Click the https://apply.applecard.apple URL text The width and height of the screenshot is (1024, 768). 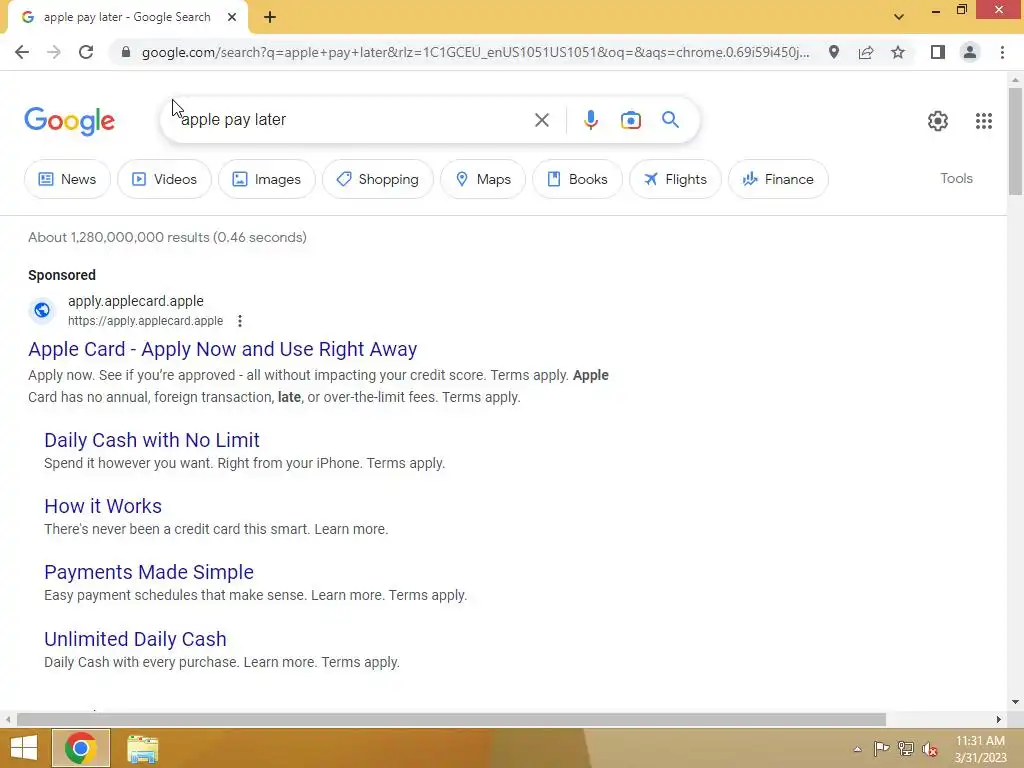click(145, 321)
